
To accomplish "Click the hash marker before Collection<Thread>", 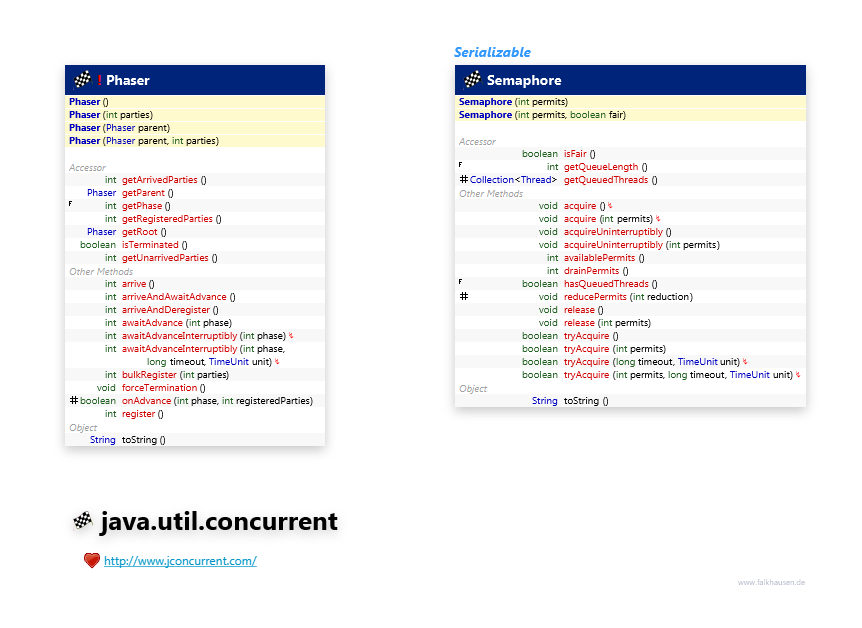I will pos(463,180).
